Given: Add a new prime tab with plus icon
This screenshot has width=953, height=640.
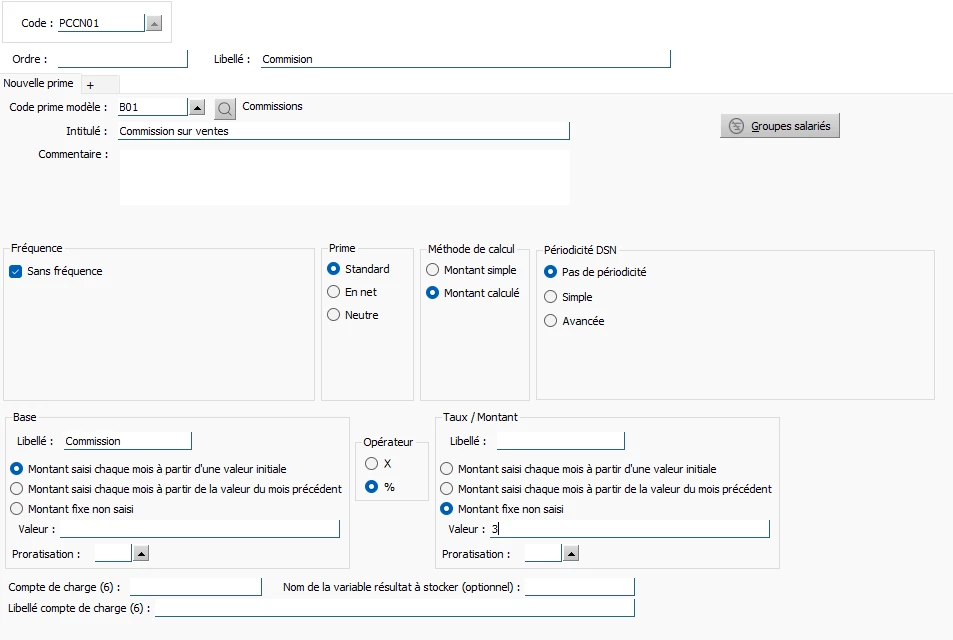Looking at the screenshot, I should coord(91,85).
